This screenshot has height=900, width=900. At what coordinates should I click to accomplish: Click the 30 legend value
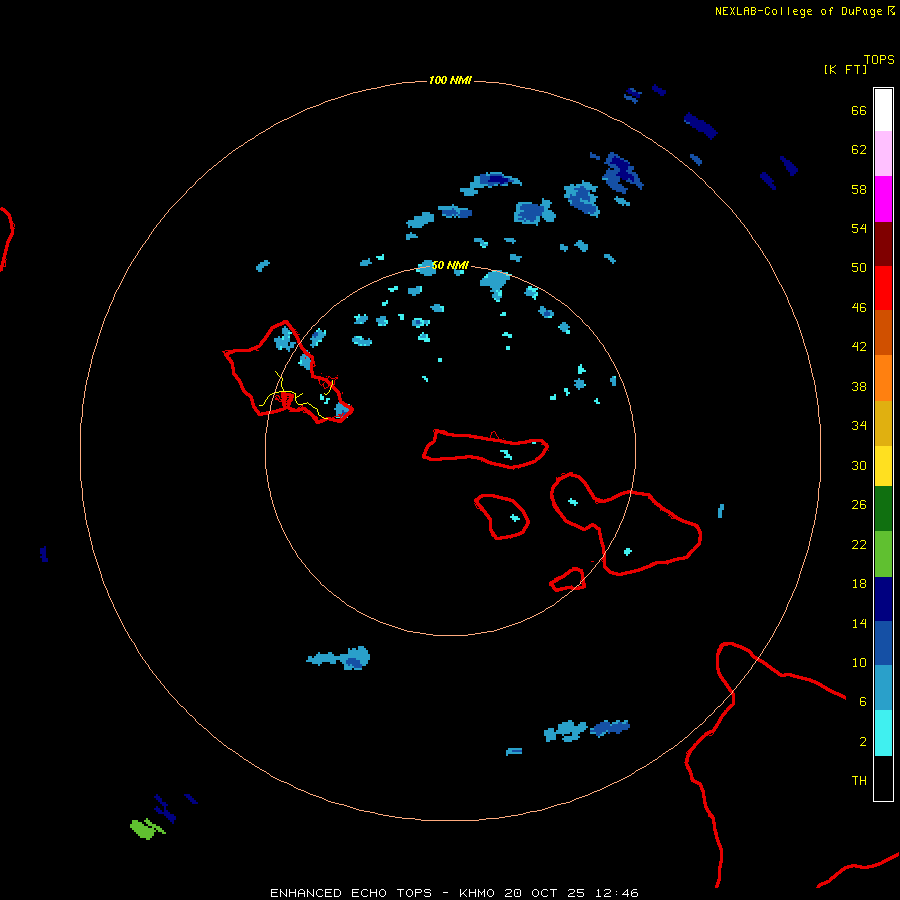859,465
